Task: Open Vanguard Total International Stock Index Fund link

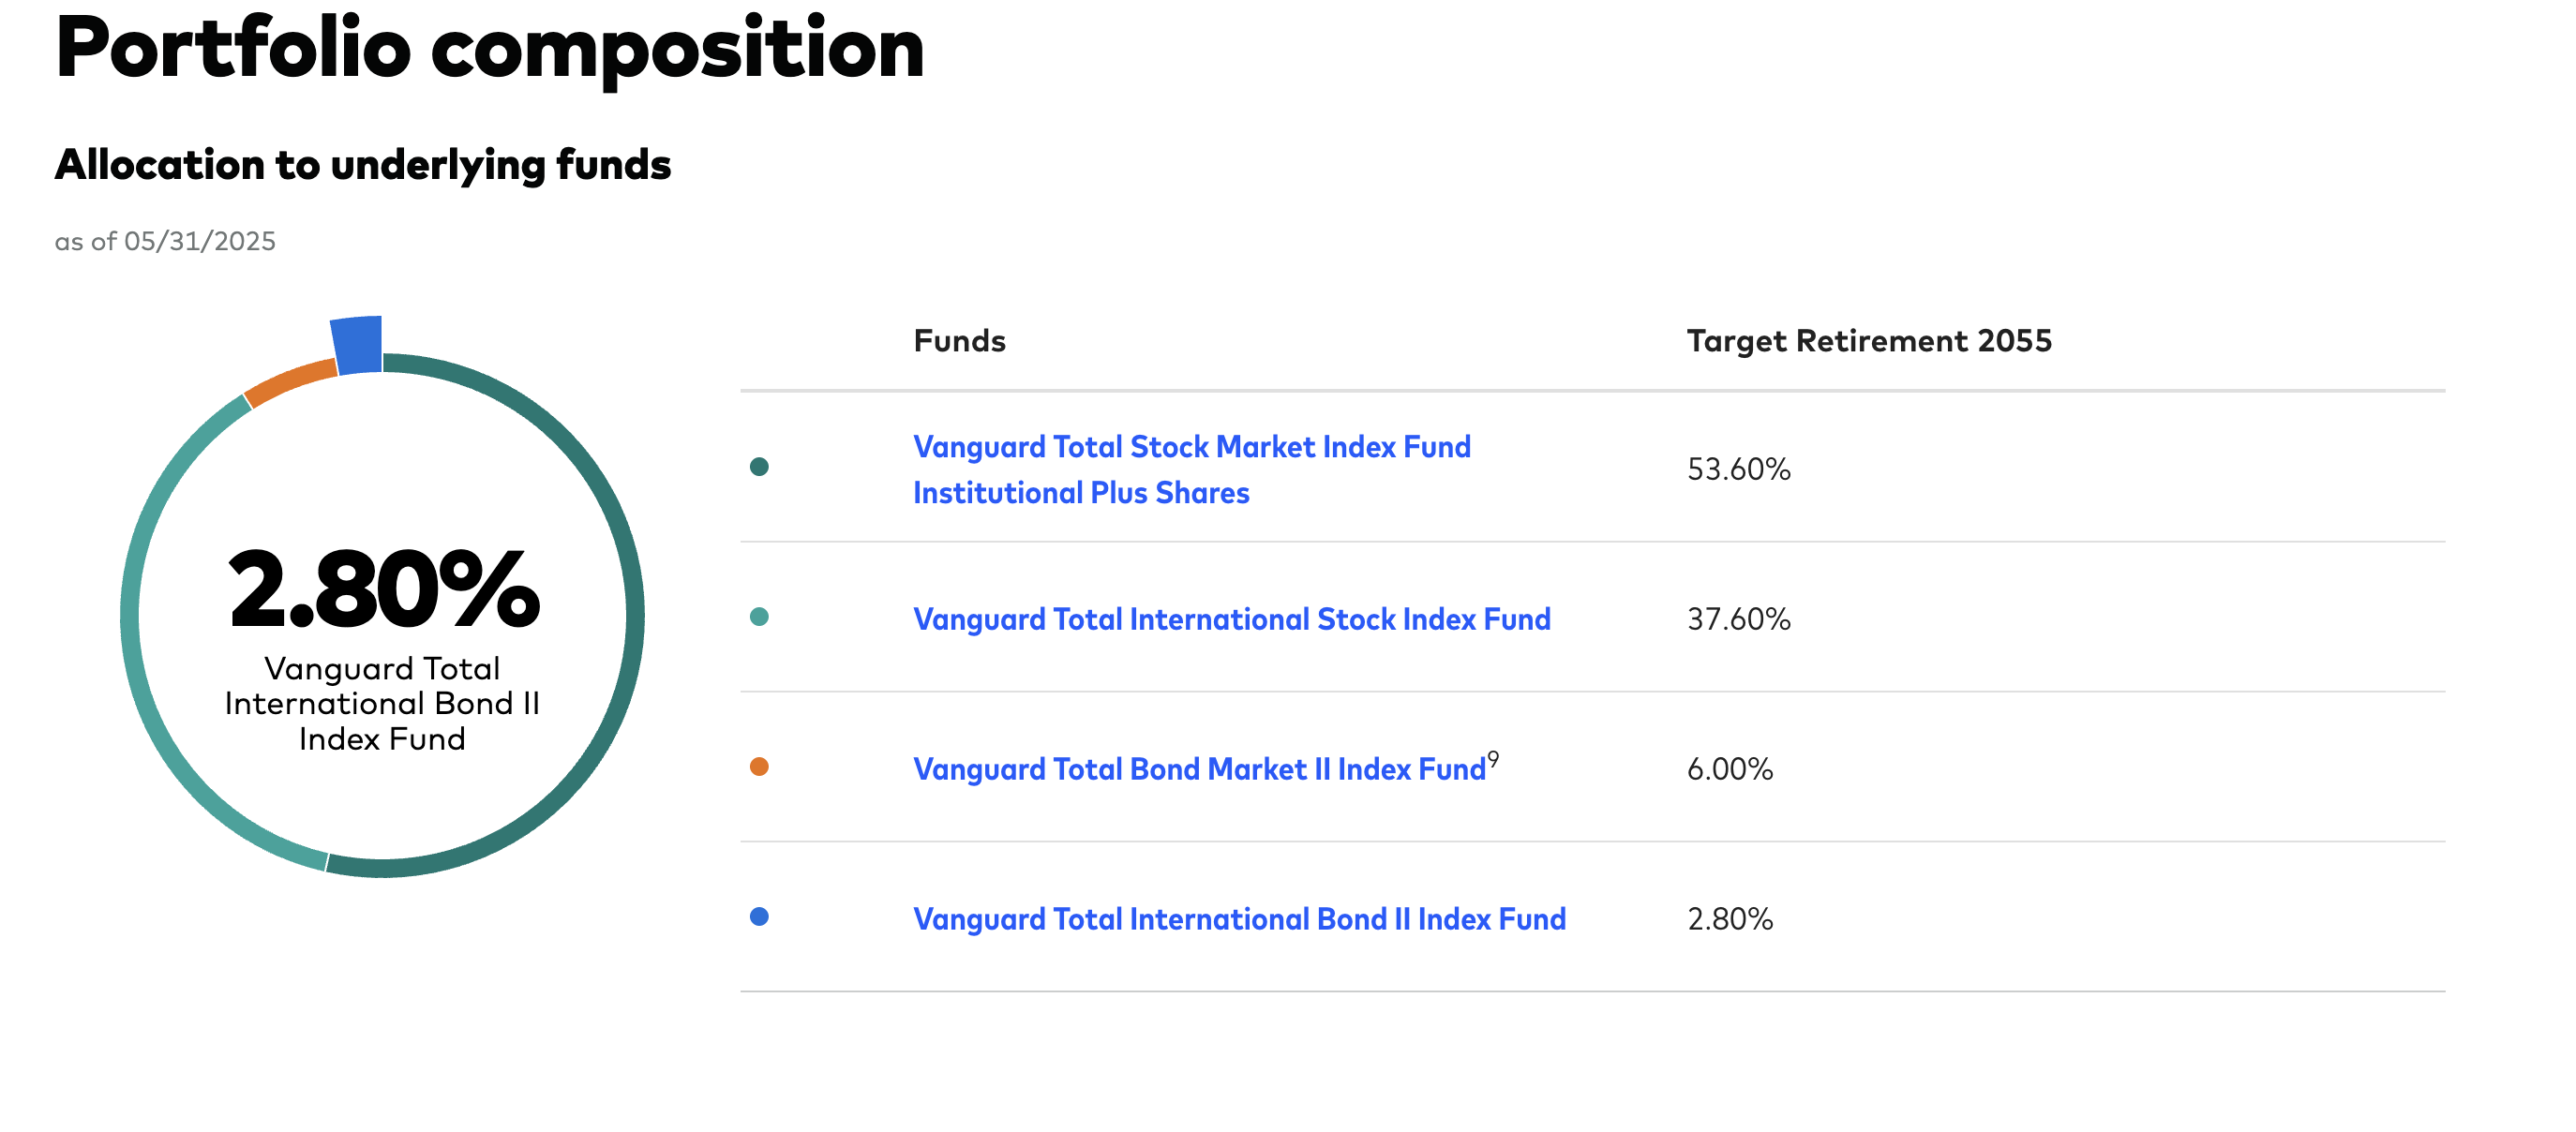Action: 1231,619
